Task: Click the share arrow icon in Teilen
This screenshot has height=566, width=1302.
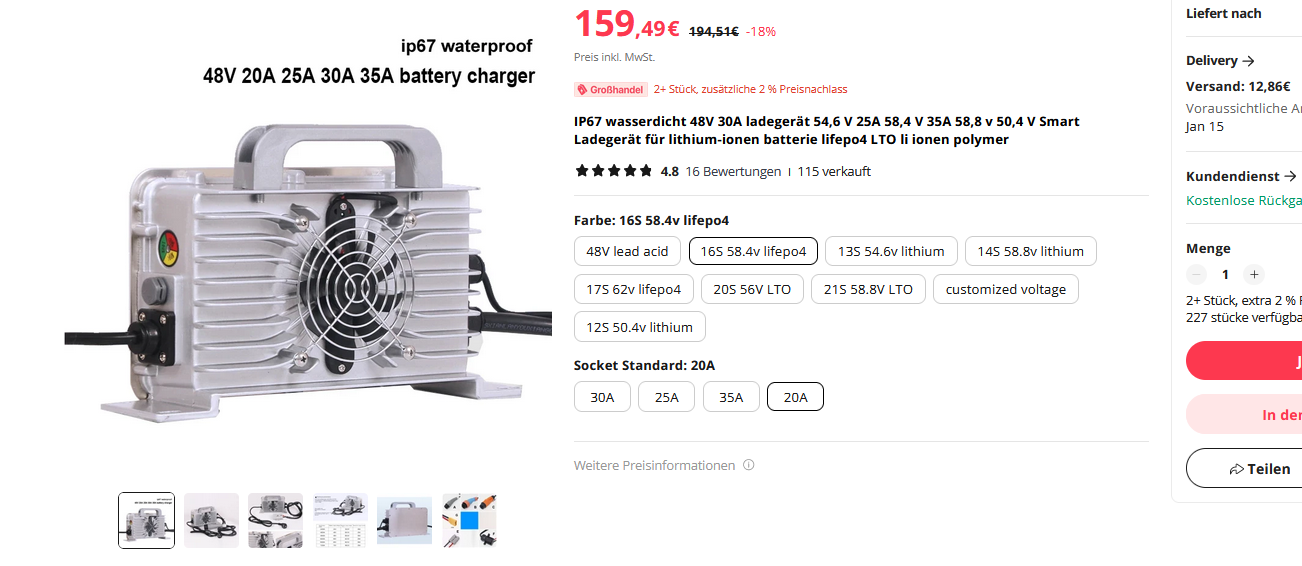Action: click(1237, 469)
